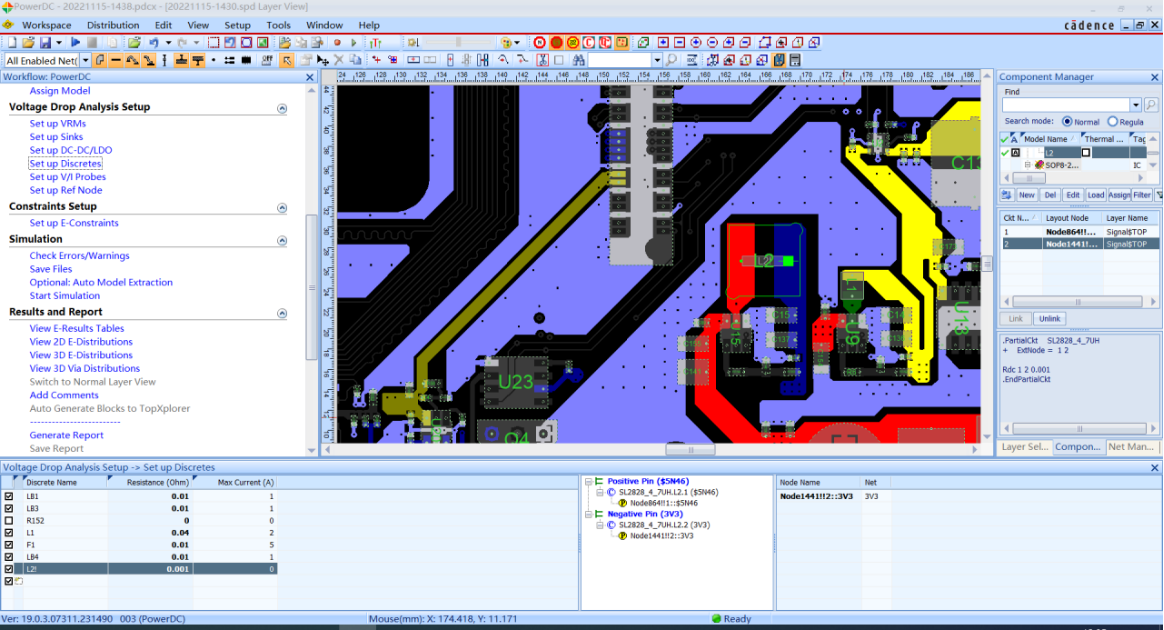Open the toolbar search field dropdown arrow
The height and width of the screenshot is (630, 1164).
[657, 60]
